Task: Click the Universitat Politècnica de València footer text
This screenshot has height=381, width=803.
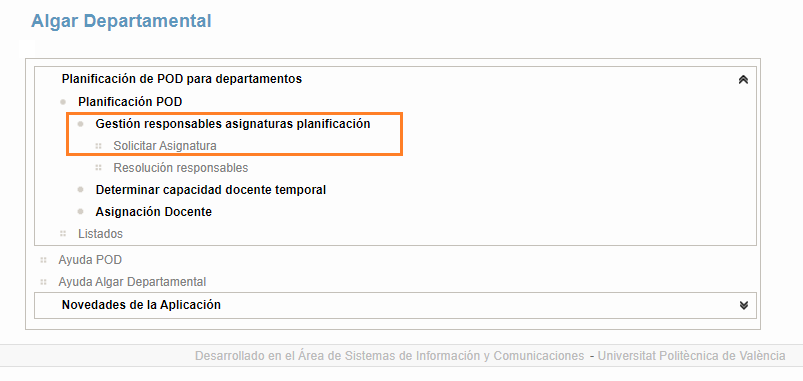Action: 691,356
